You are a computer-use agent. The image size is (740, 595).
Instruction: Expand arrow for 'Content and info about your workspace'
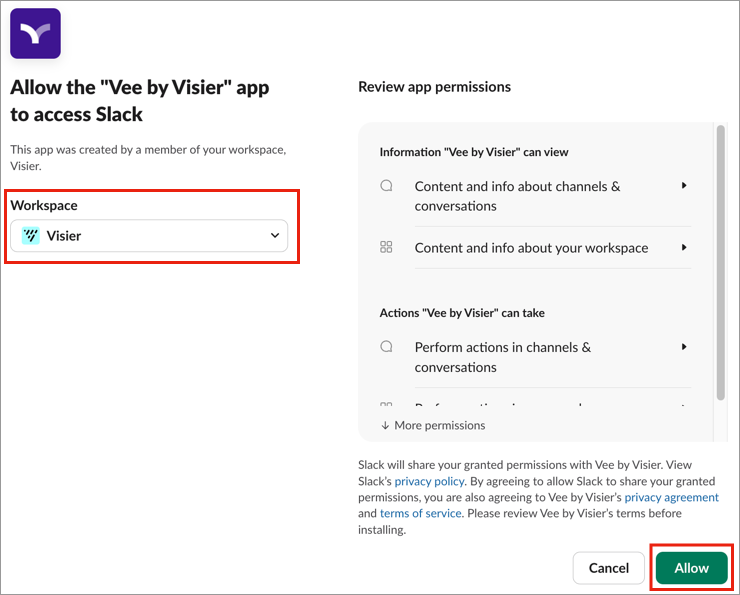(684, 247)
